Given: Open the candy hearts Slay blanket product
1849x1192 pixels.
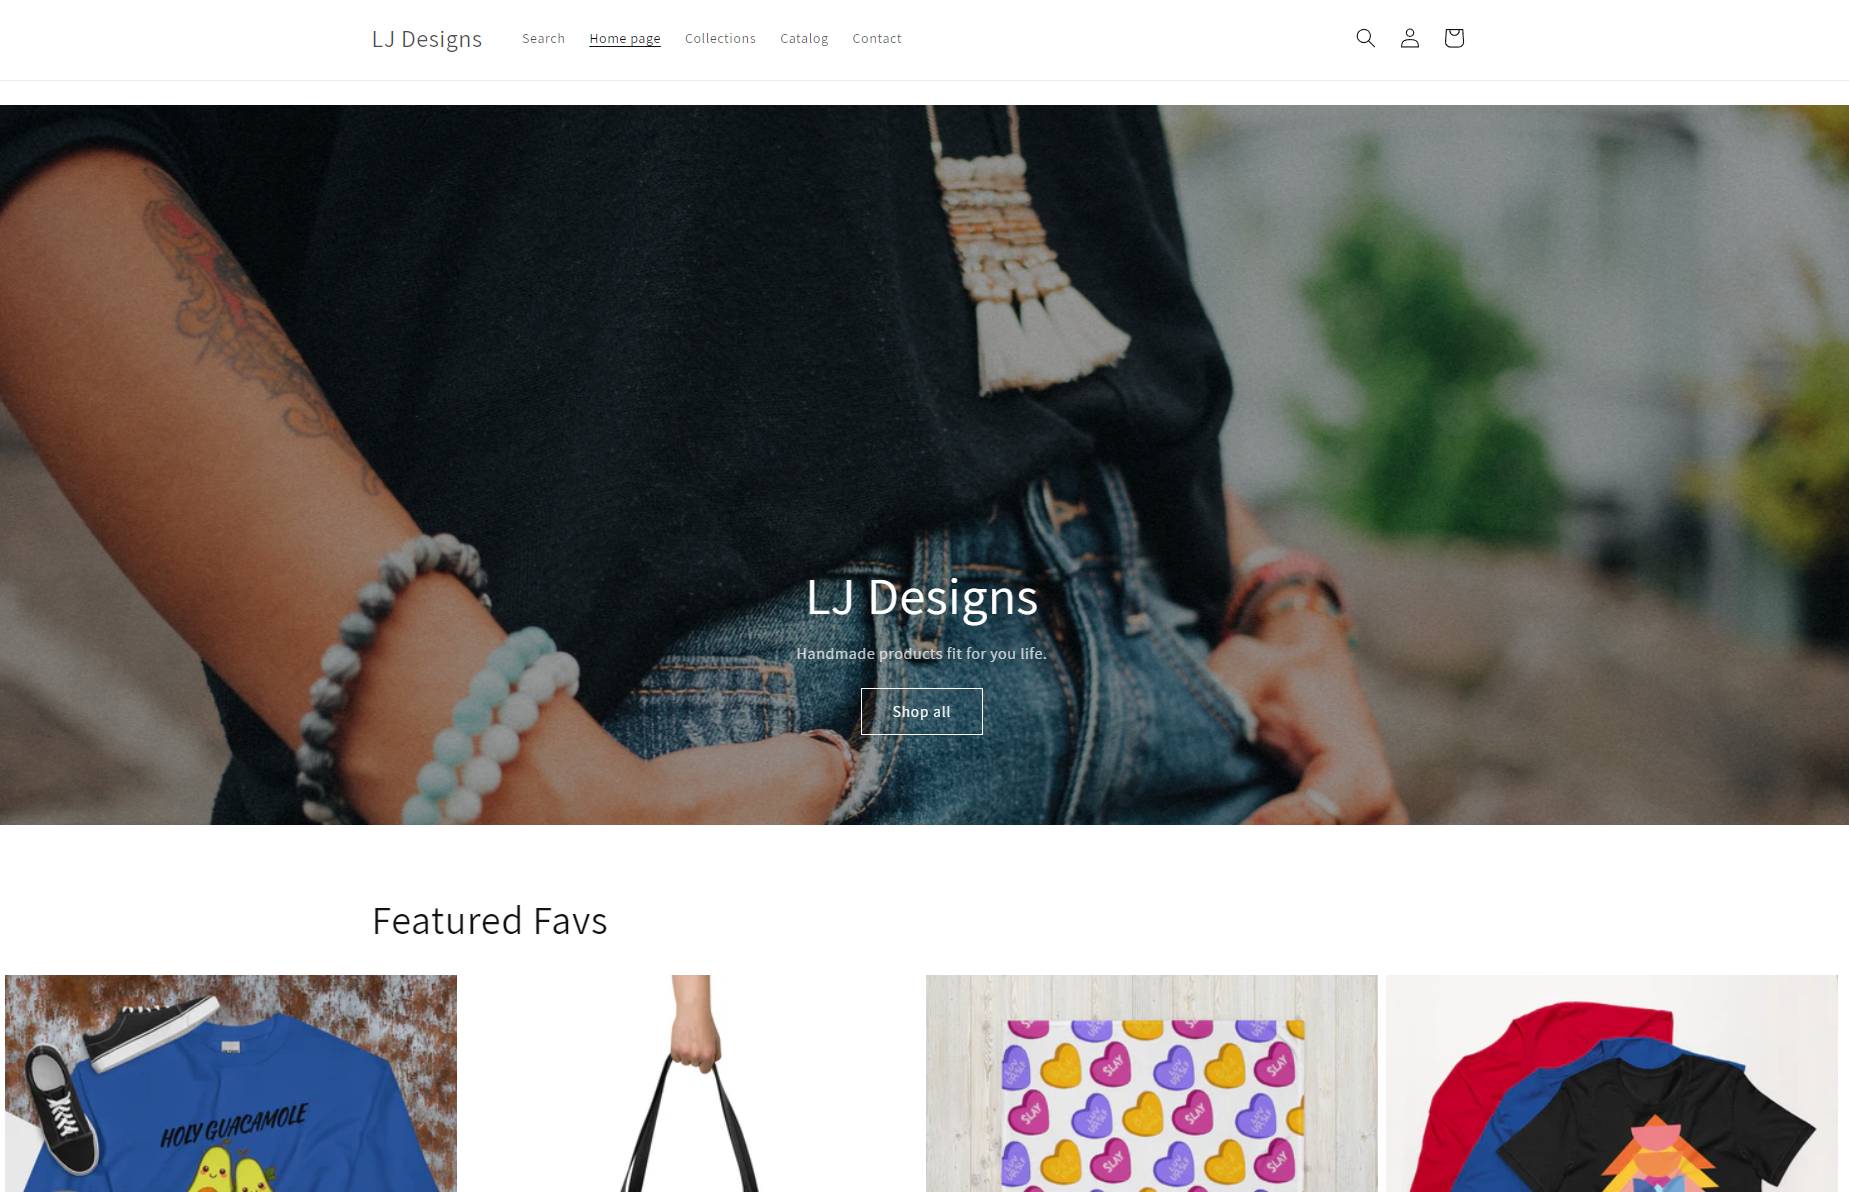Looking at the screenshot, I should pos(1152,1083).
